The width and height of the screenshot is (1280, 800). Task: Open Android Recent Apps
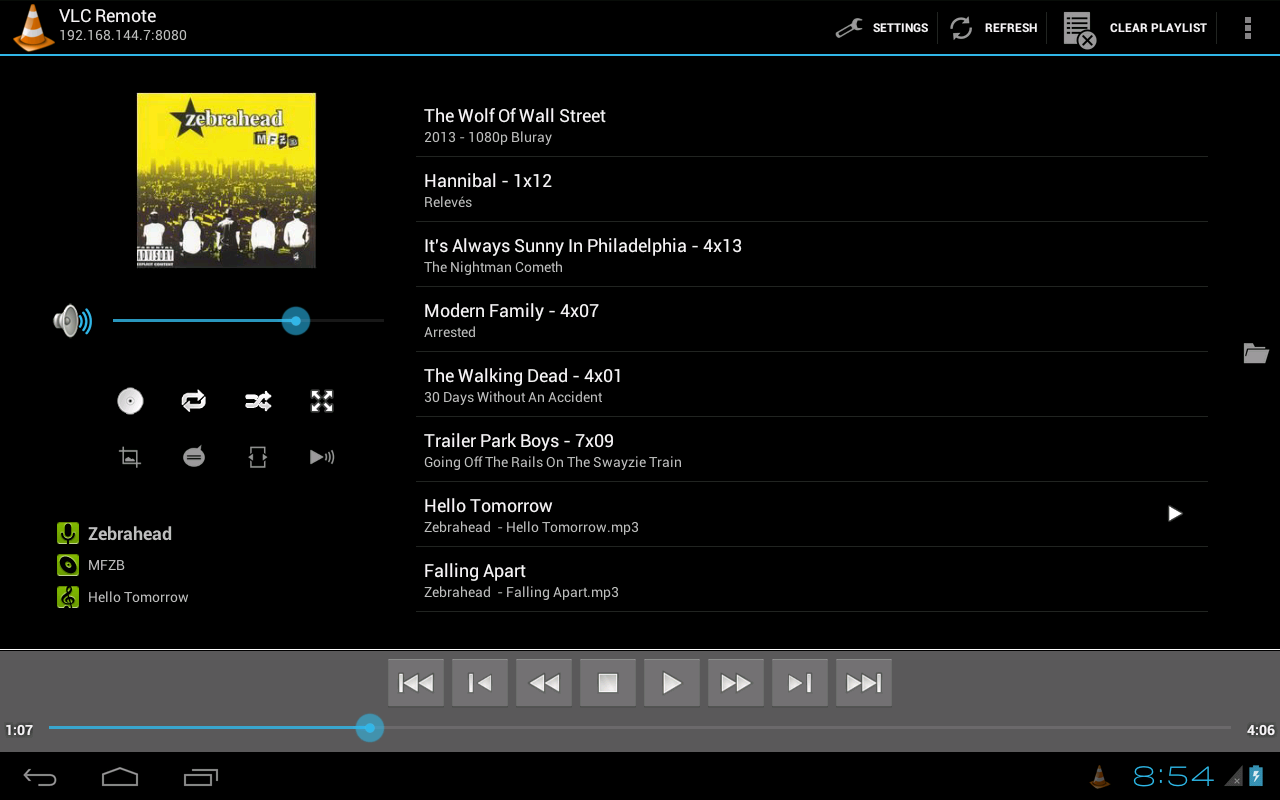point(201,777)
